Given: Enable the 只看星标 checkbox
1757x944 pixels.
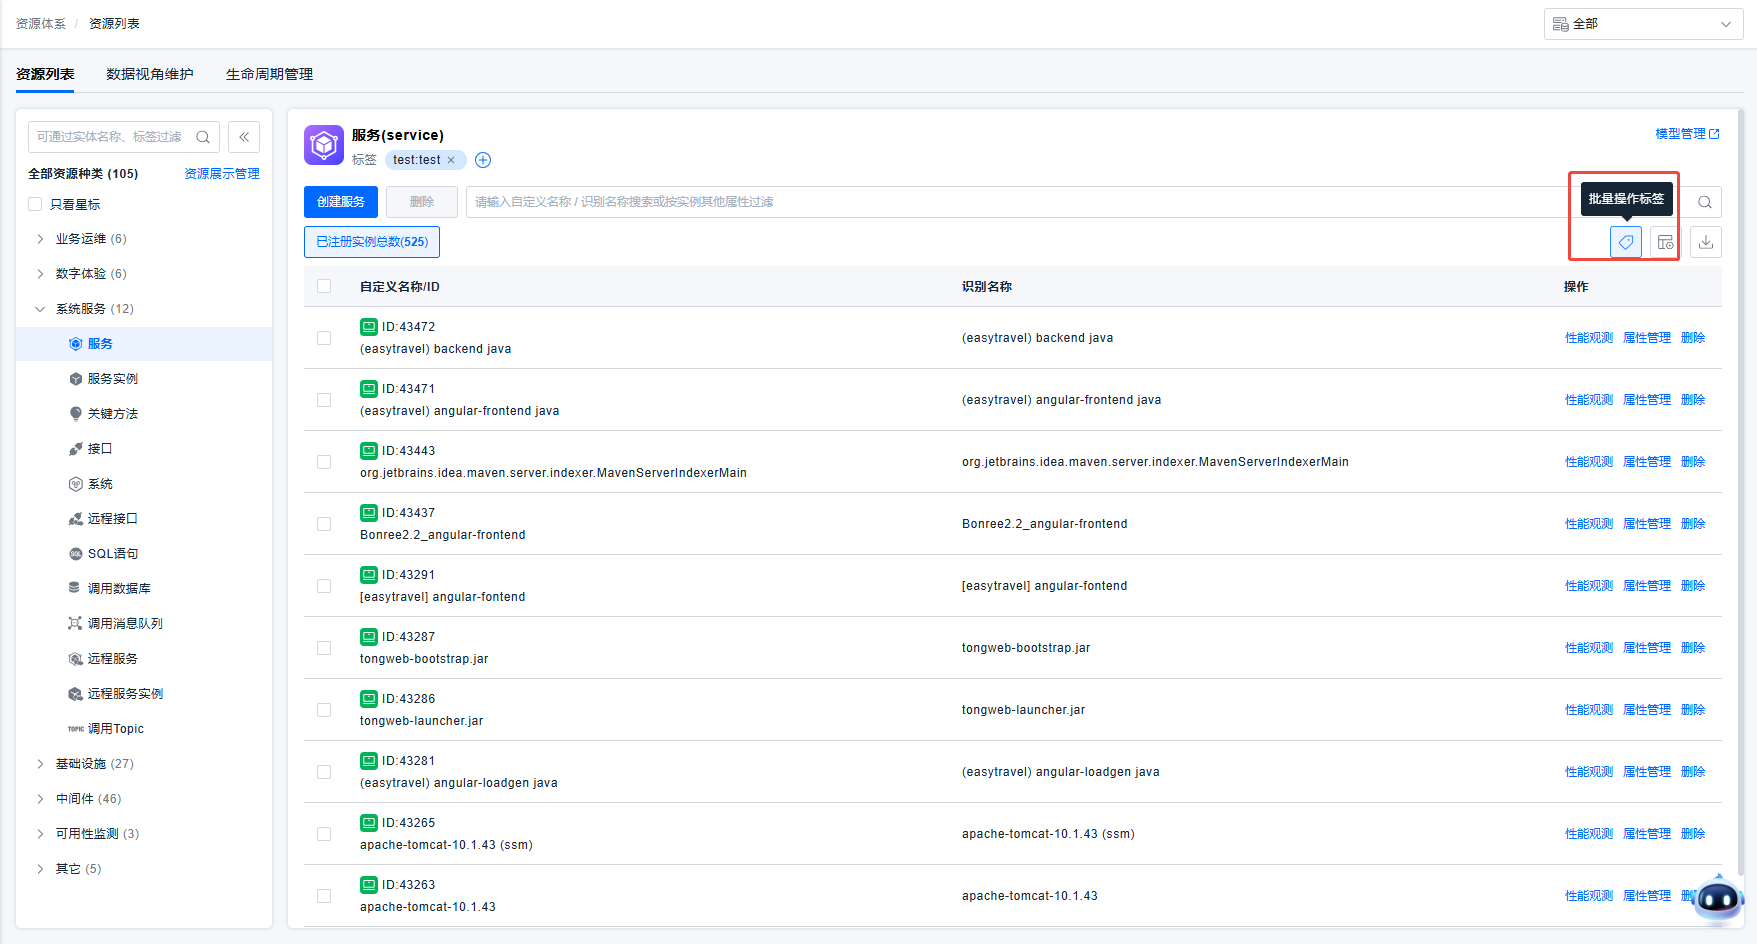Looking at the screenshot, I should pyautogui.click(x=36, y=204).
